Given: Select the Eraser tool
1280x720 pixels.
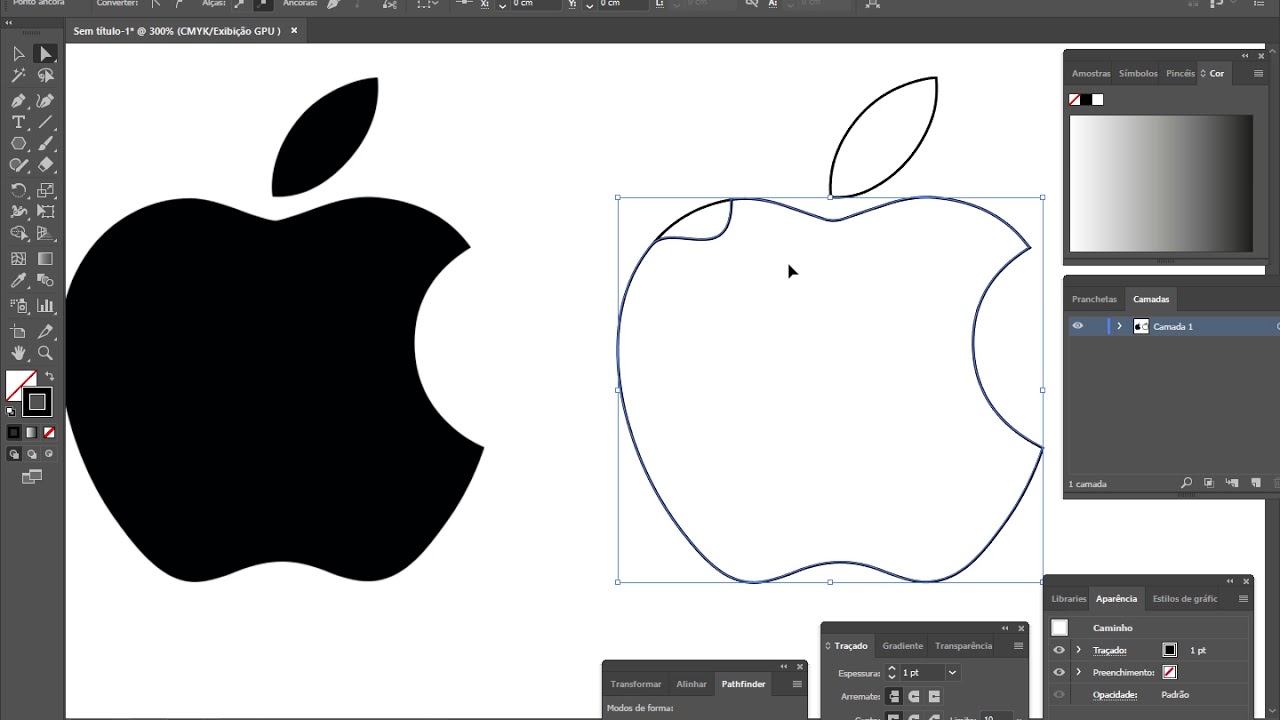Looking at the screenshot, I should coord(45,165).
